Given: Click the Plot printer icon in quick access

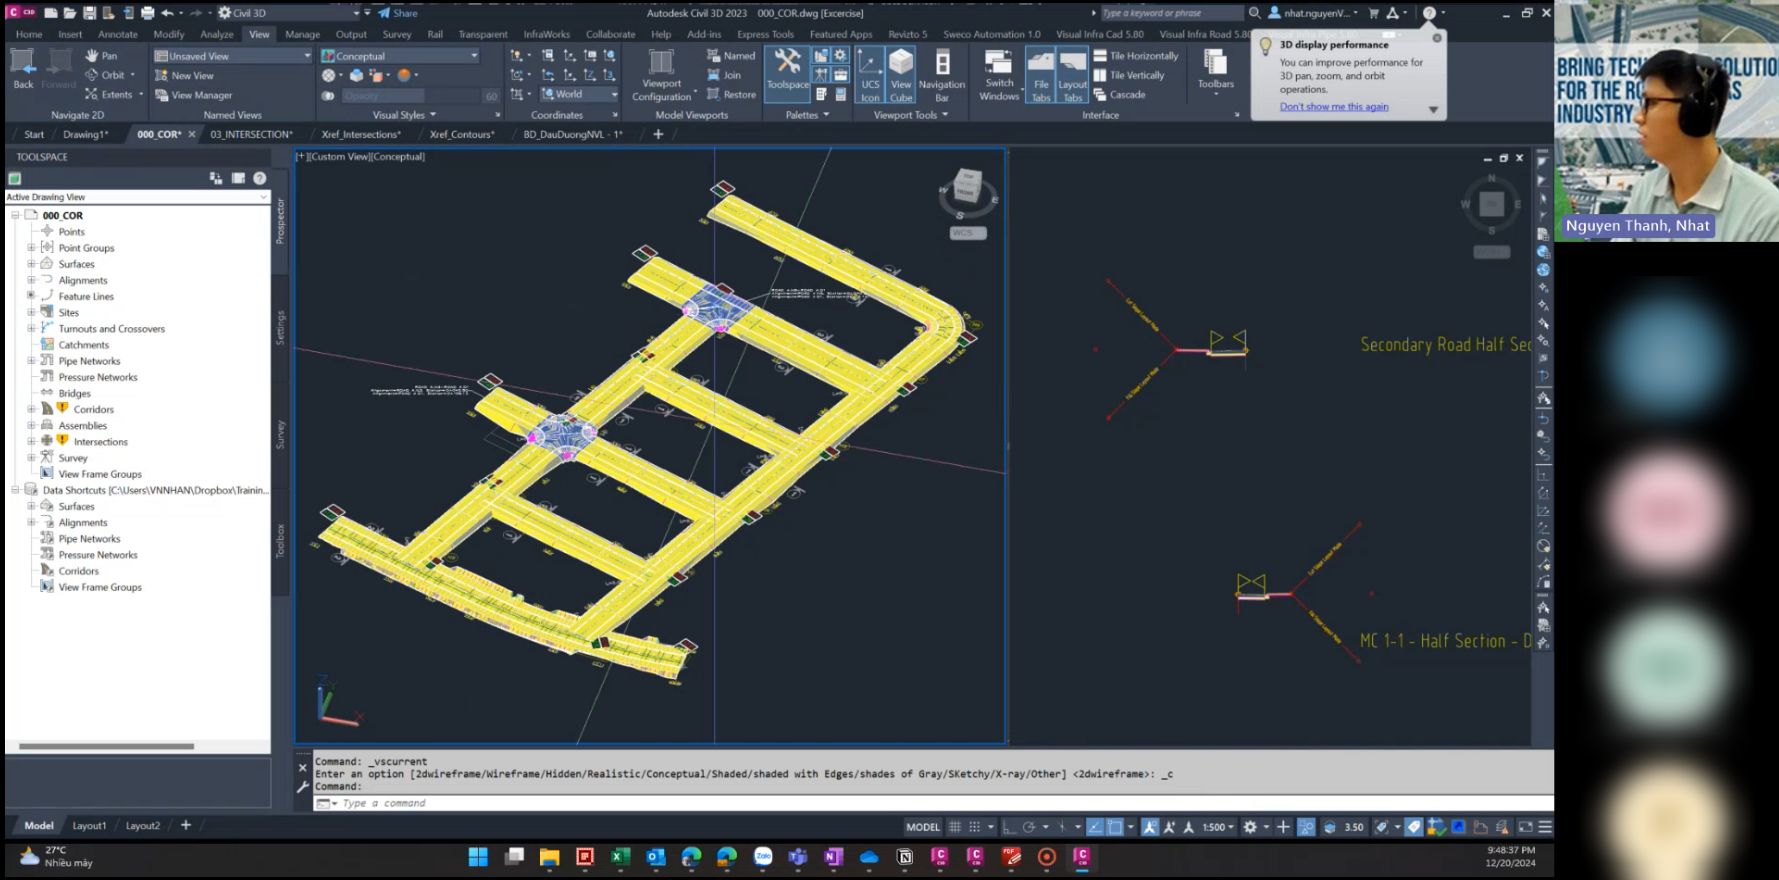Looking at the screenshot, I should tap(148, 13).
